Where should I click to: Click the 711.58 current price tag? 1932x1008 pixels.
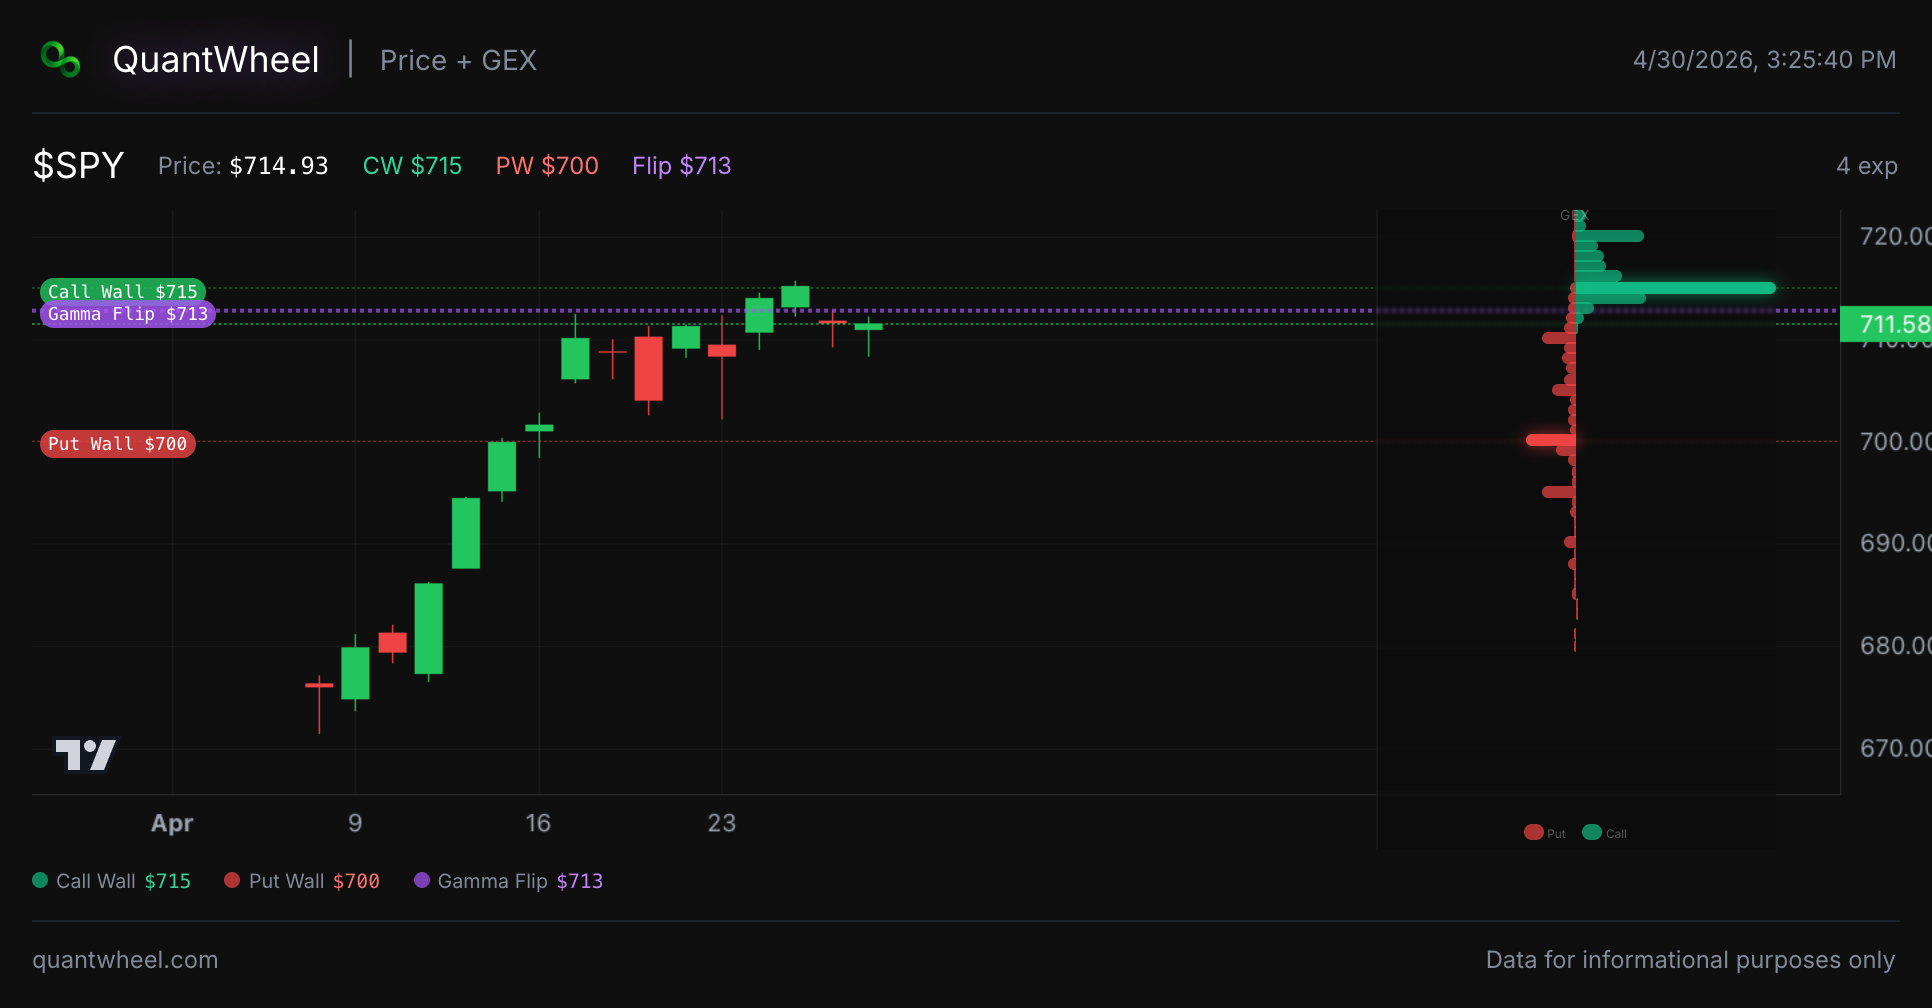1886,324
